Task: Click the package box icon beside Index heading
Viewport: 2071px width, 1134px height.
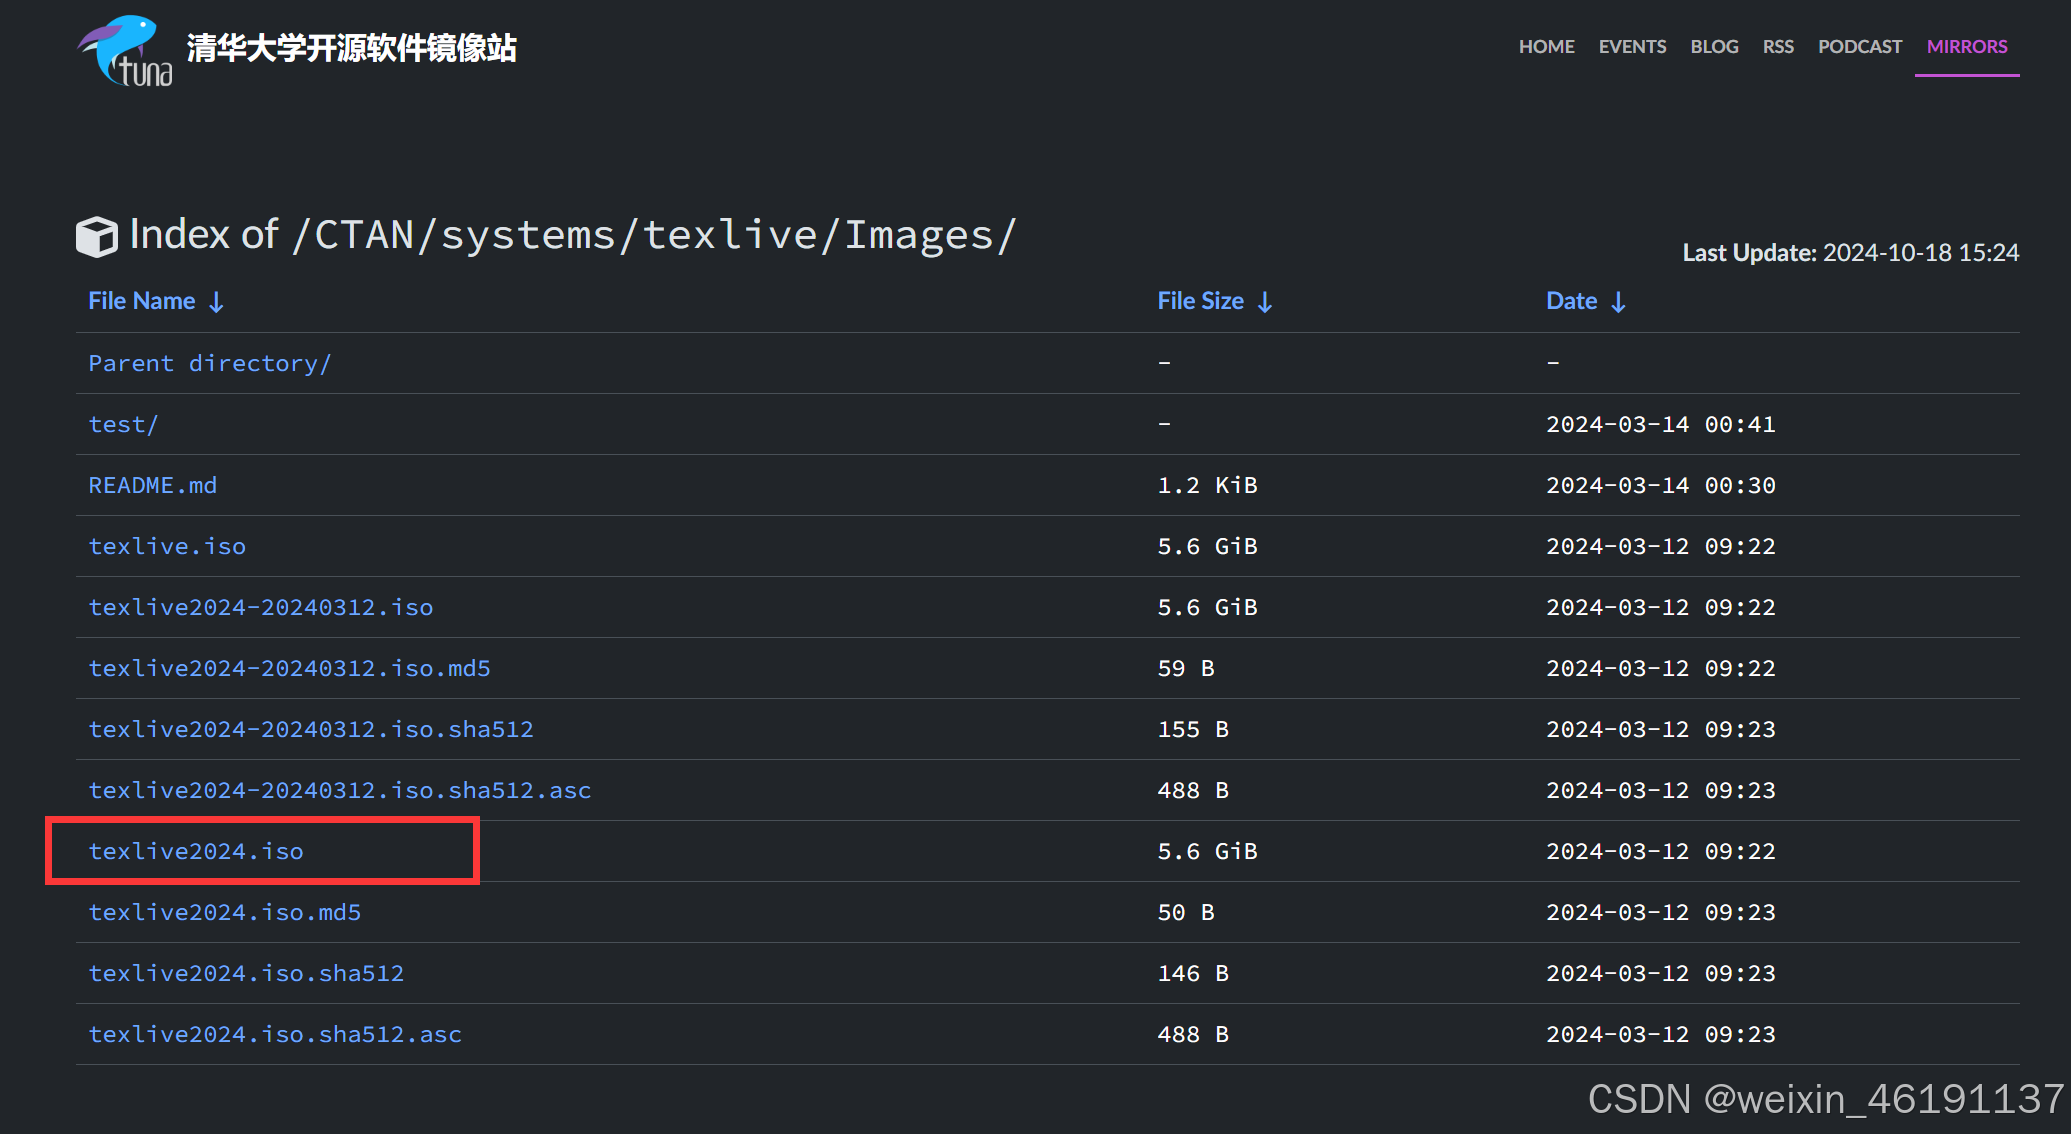Action: coord(97,236)
